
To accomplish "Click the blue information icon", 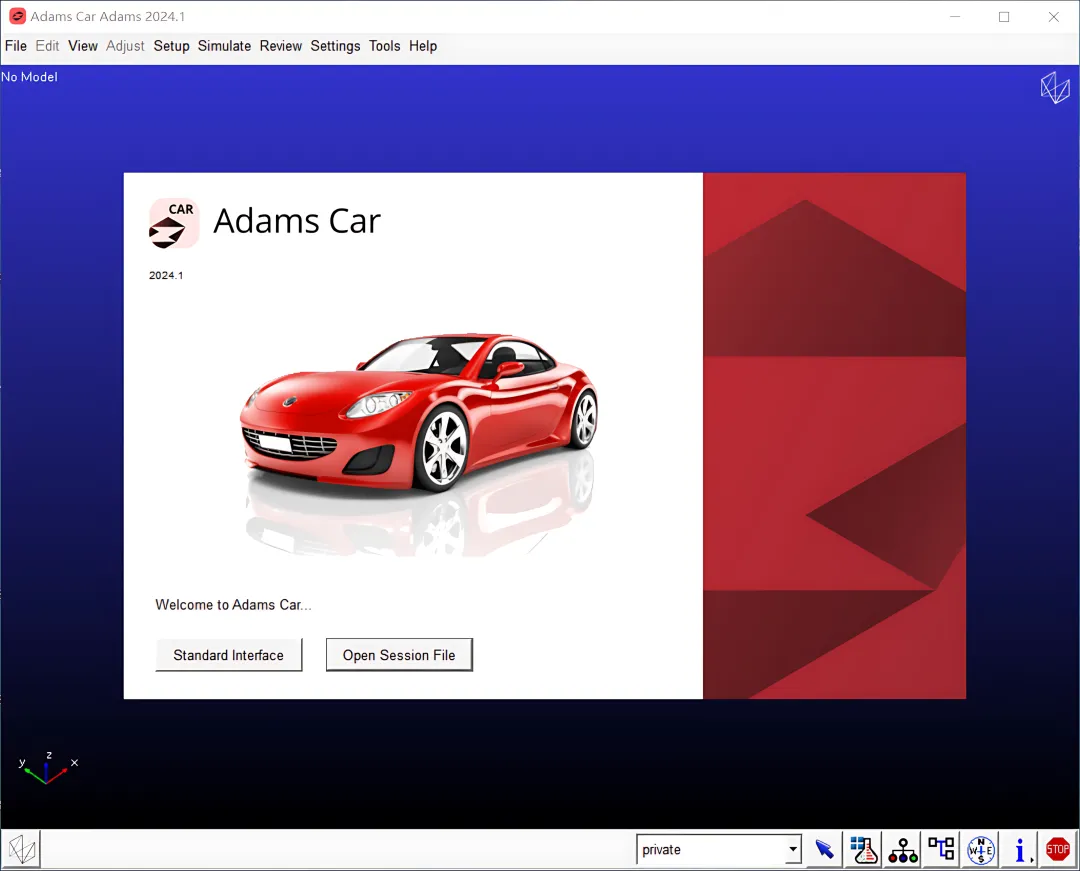I will point(1020,850).
